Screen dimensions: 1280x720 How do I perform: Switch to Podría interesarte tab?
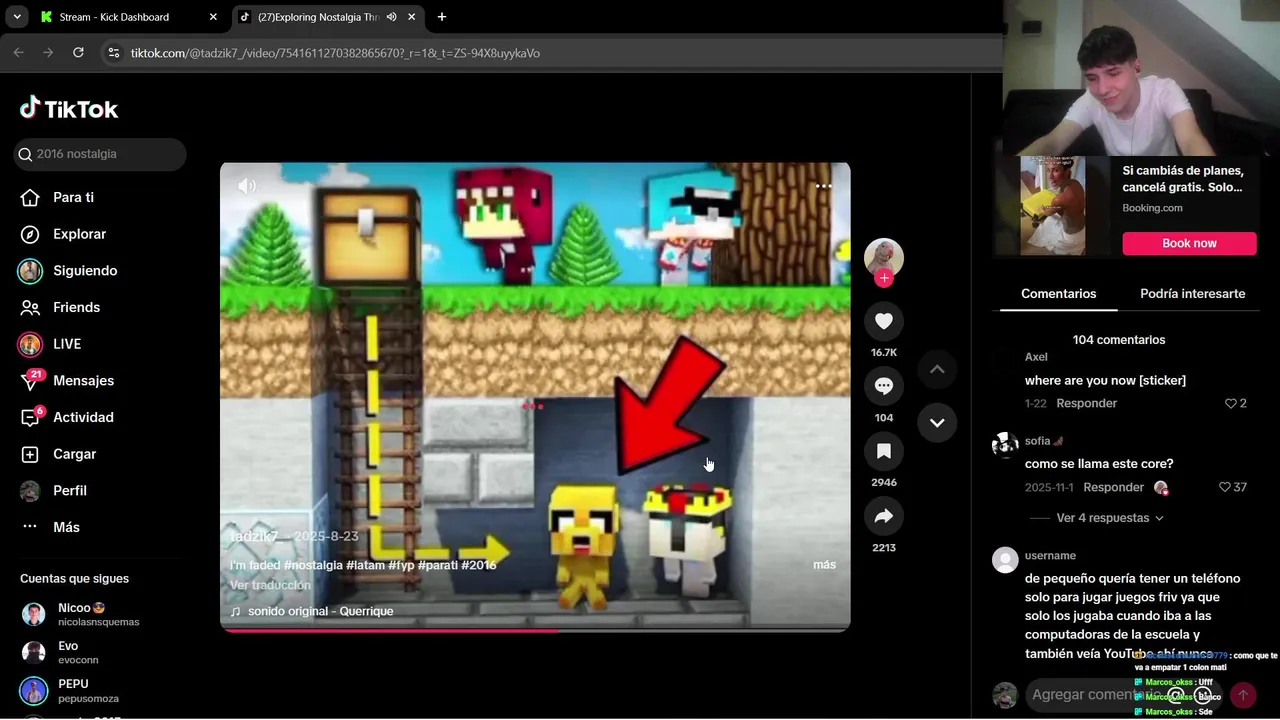(1192, 294)
